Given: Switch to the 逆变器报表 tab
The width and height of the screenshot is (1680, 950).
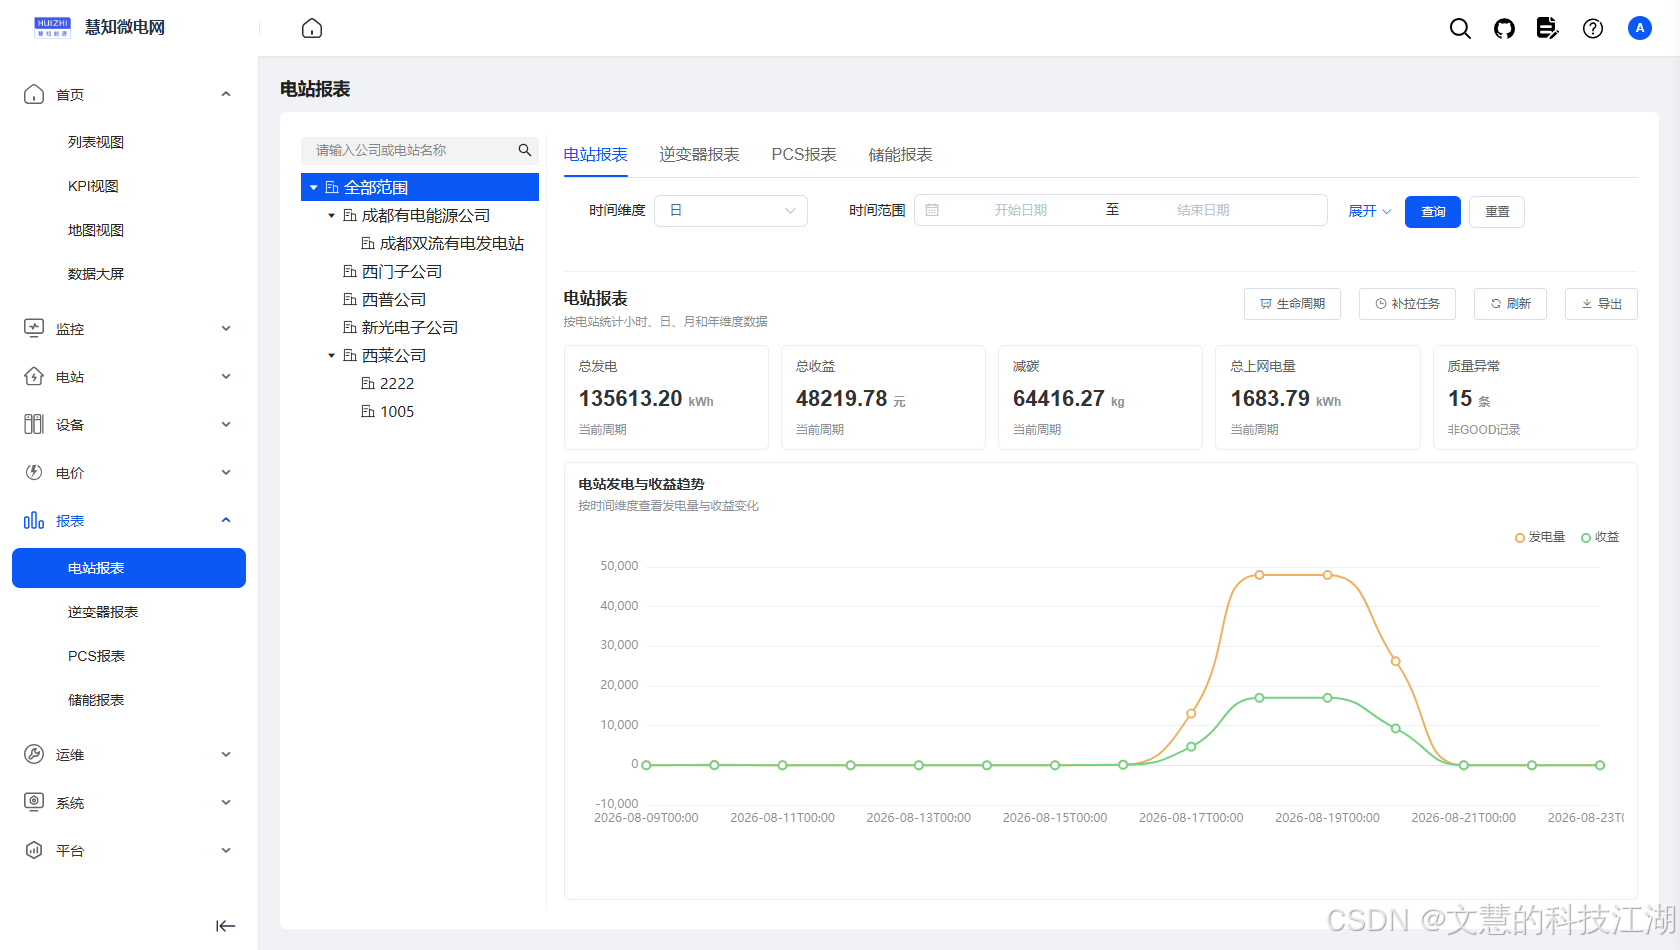Looking at the screenshot, I should coord(699,154).
